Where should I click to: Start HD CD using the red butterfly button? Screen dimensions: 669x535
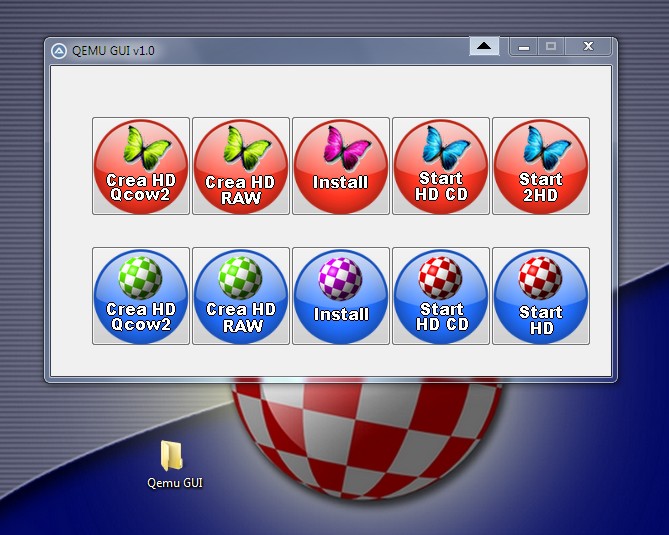click(x=441, y=166)
